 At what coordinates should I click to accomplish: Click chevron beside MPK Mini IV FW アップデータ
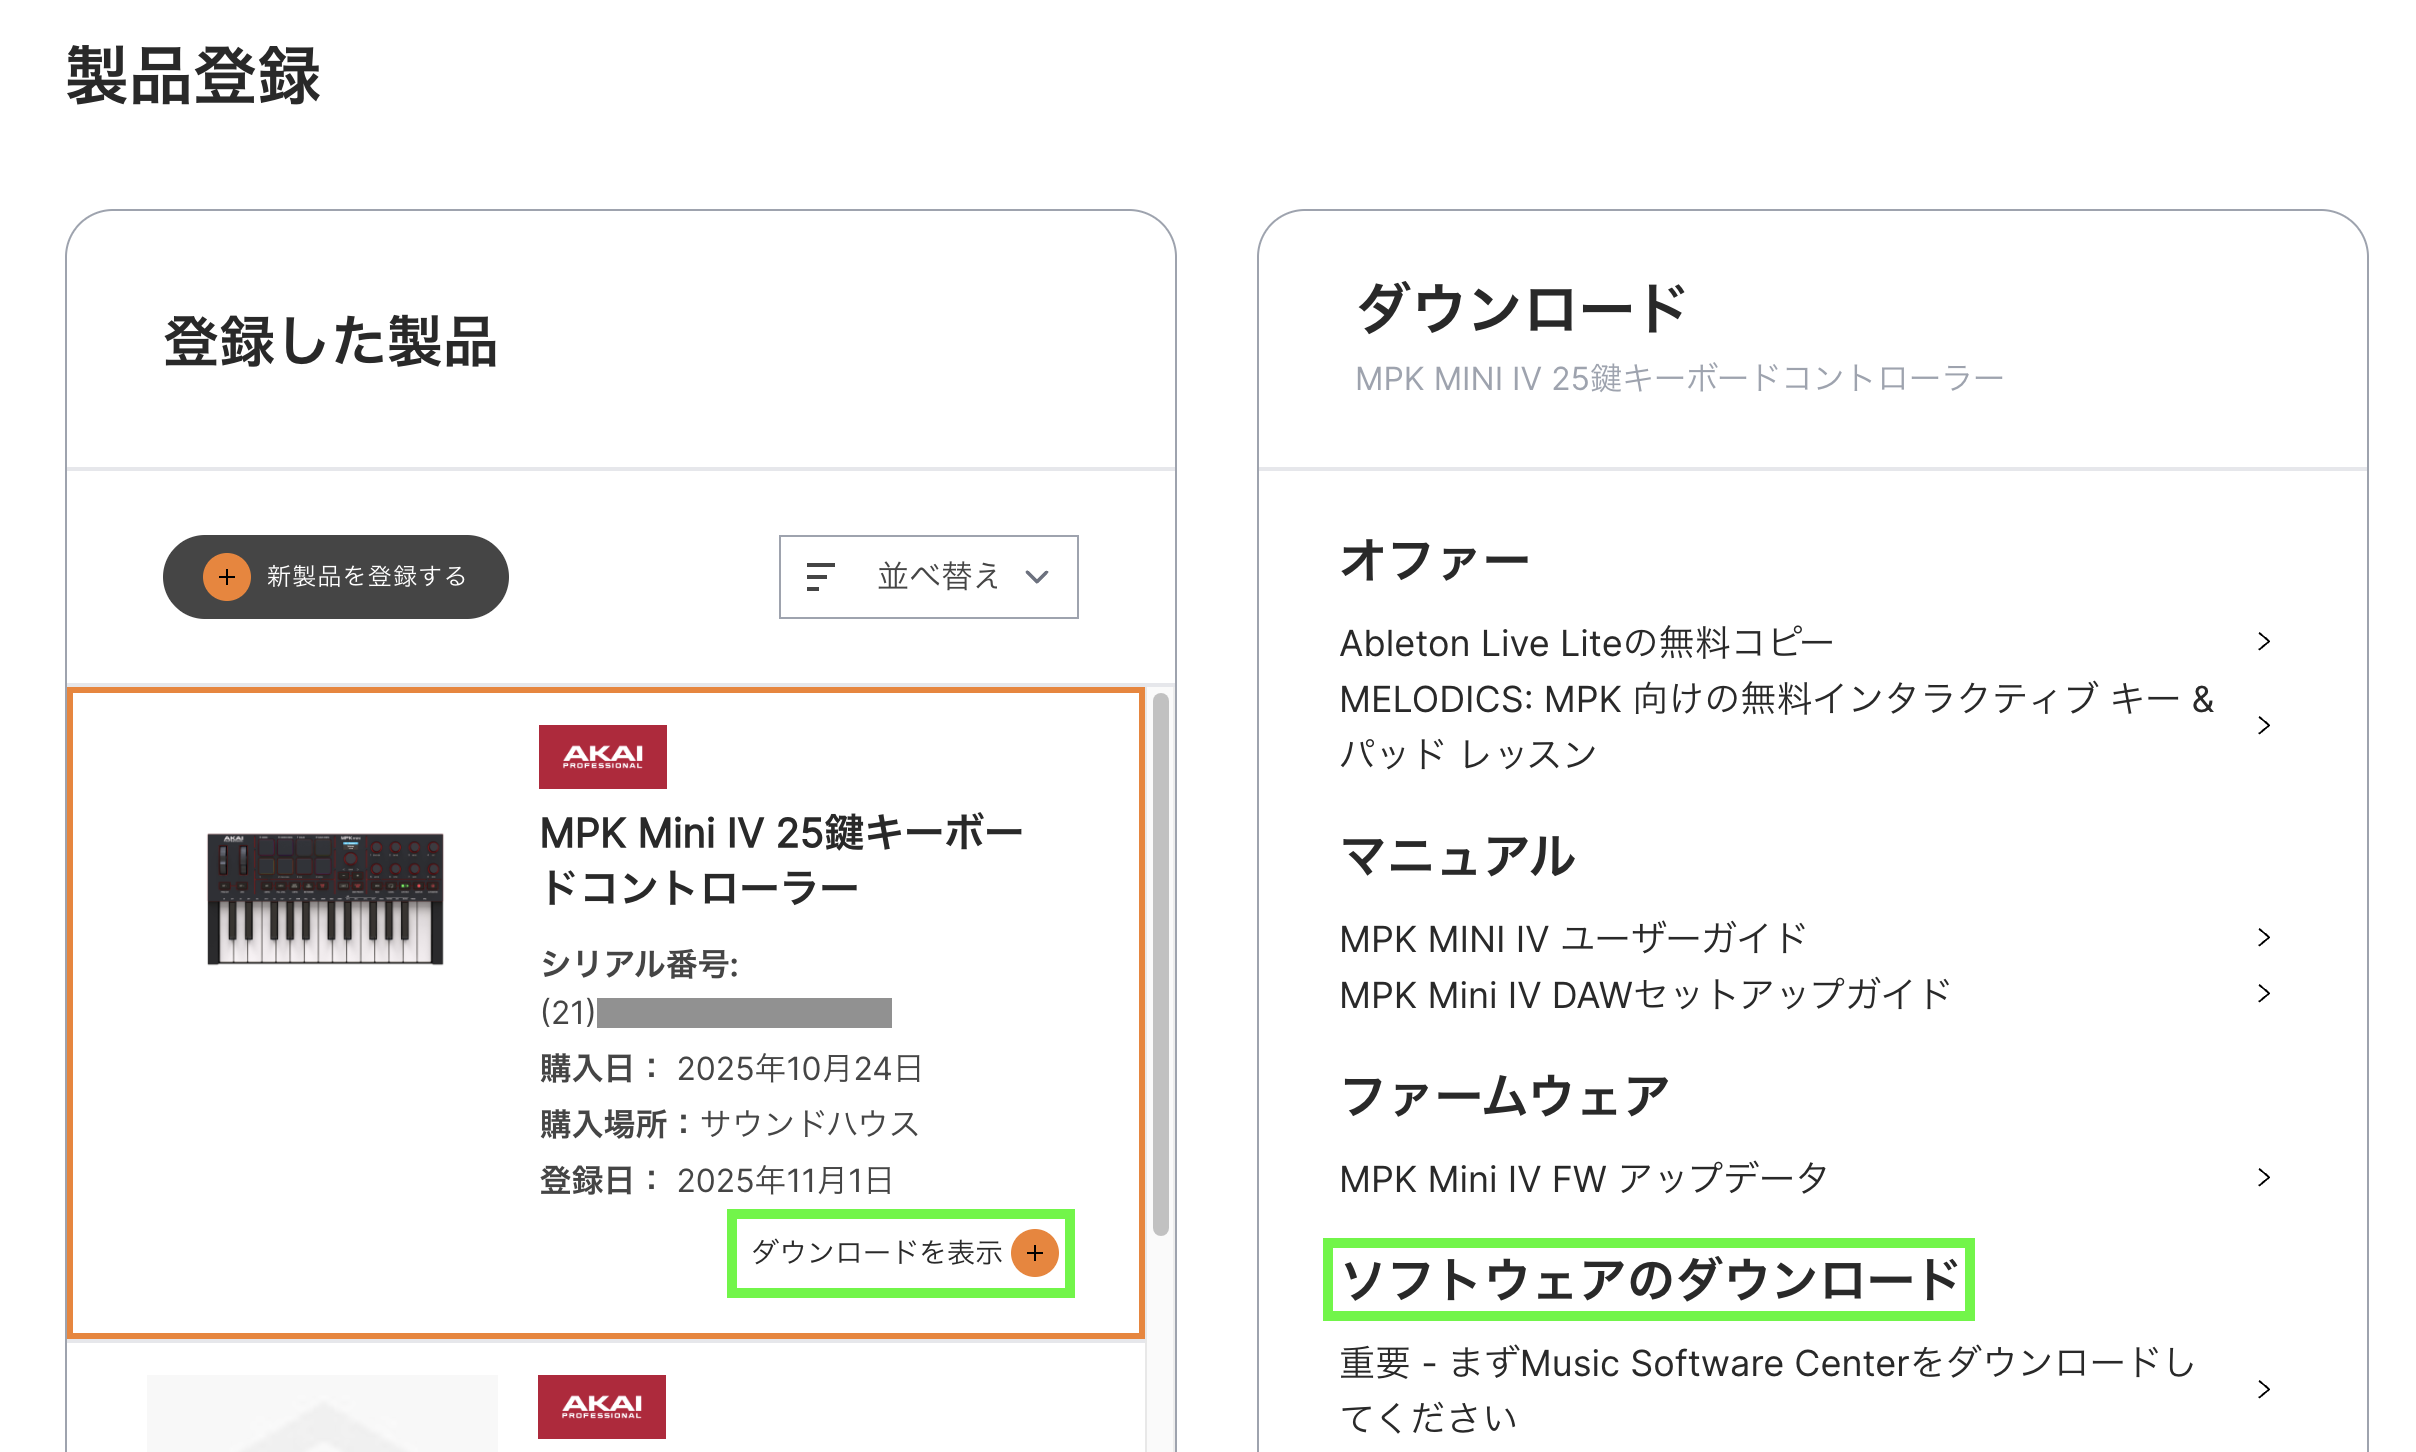pos(2264,1178)
